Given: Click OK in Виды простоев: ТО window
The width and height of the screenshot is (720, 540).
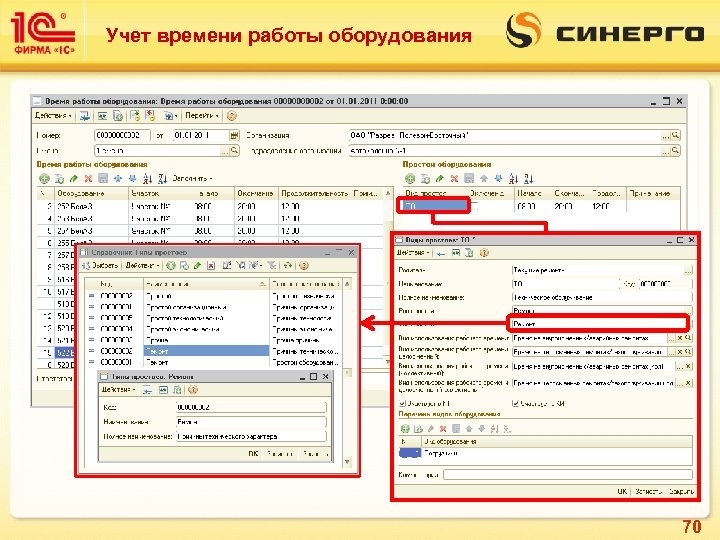Looking at the screenshot, I should (622, 491).
